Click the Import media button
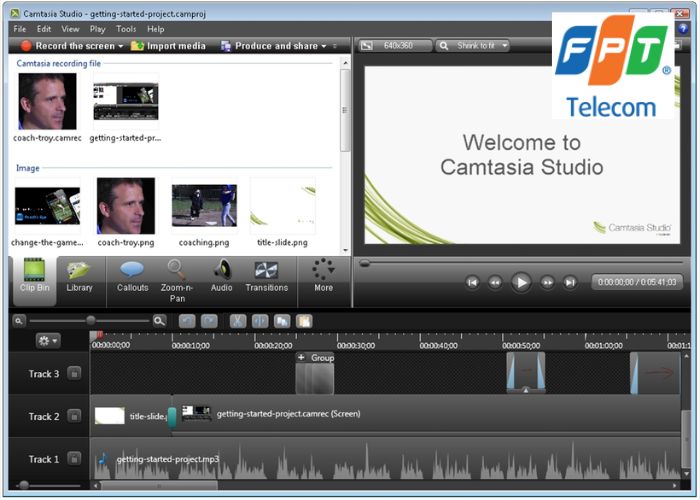The width and height of the screenshot is (700, 500). [x=168, y=46]
